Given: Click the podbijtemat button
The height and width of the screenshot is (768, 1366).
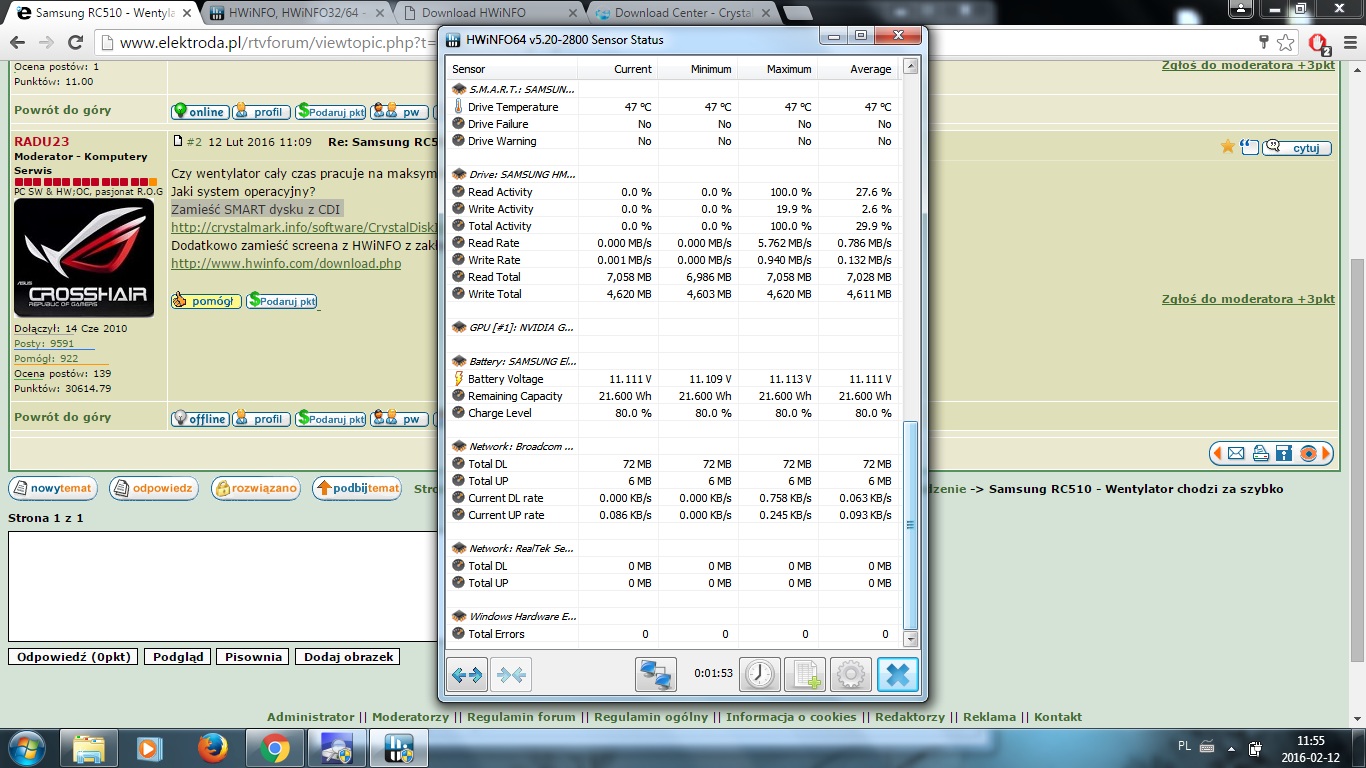Looking at the screenshot, I should 357,489.
